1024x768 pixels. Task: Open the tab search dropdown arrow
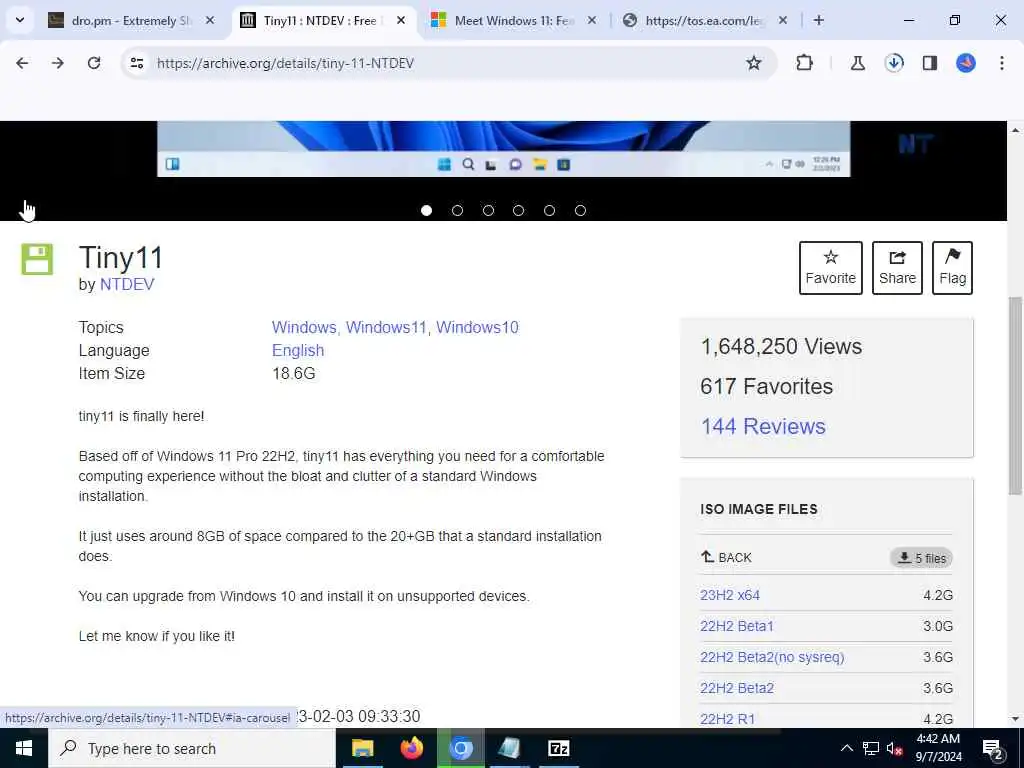[x=20, y=20]
